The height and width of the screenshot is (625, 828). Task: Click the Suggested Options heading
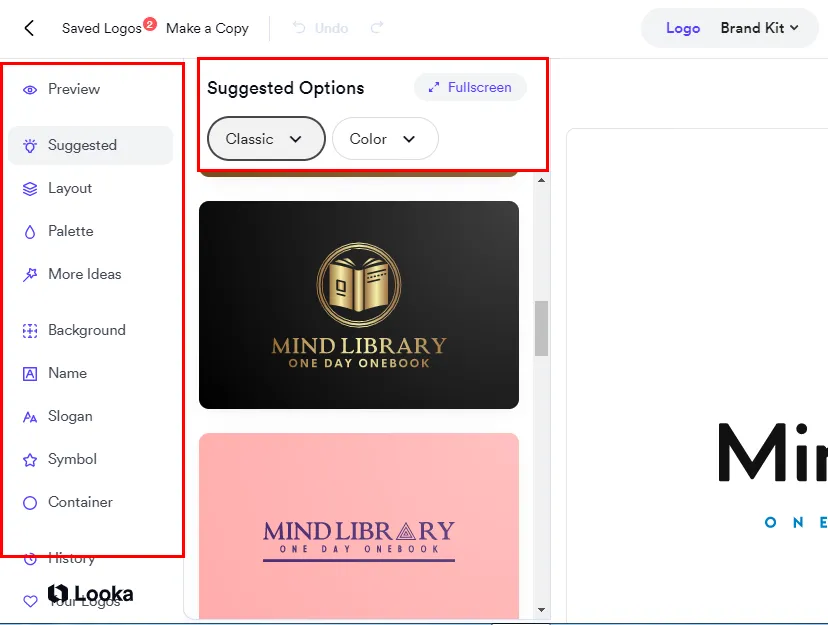pos(286,88)
